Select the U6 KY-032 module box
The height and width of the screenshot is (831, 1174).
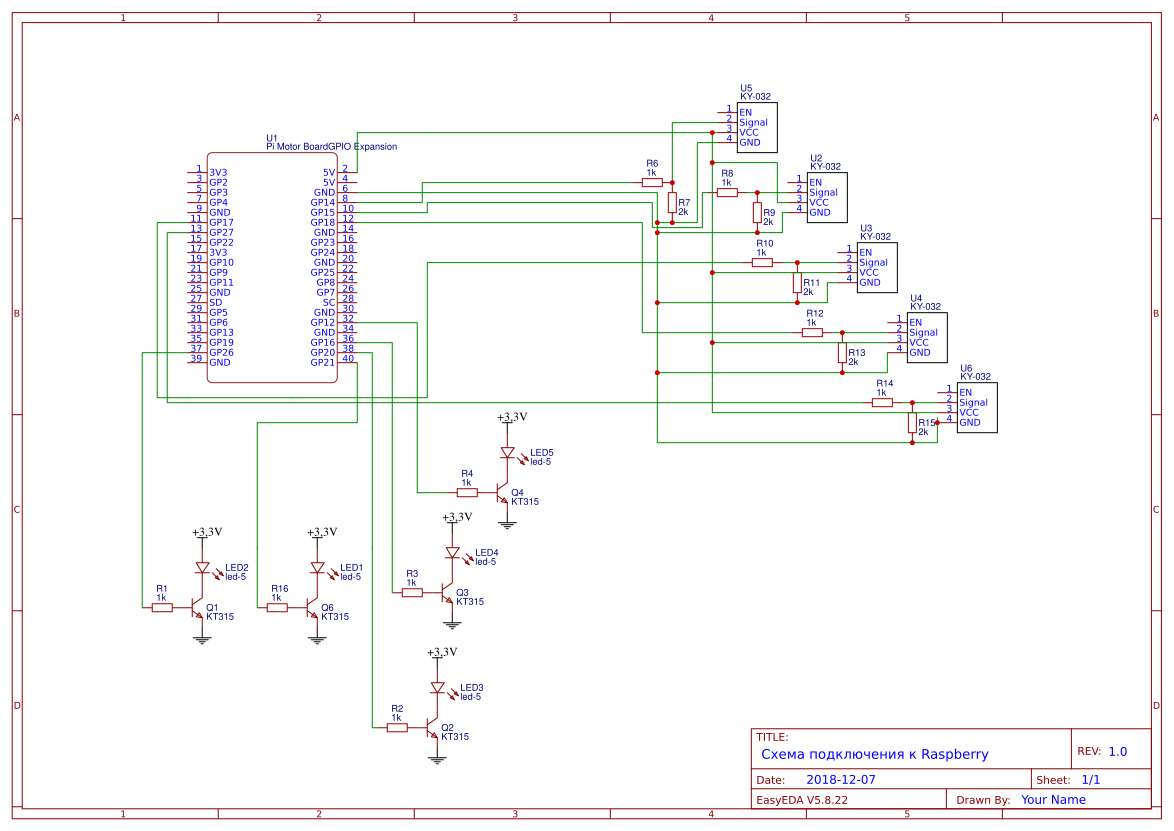(x=977, y=407)
